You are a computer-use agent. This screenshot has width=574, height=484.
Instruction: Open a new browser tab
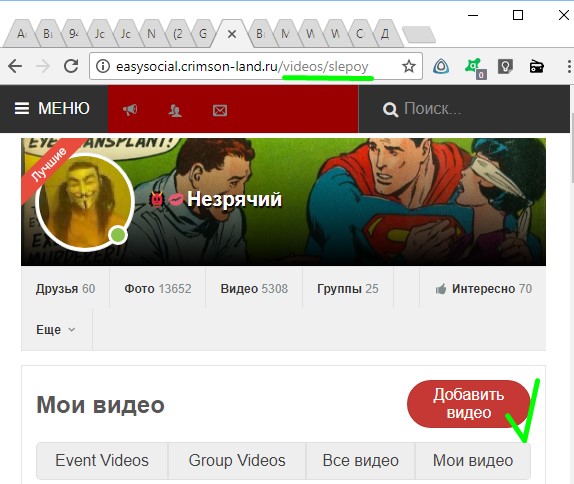[x=419, y=35]
